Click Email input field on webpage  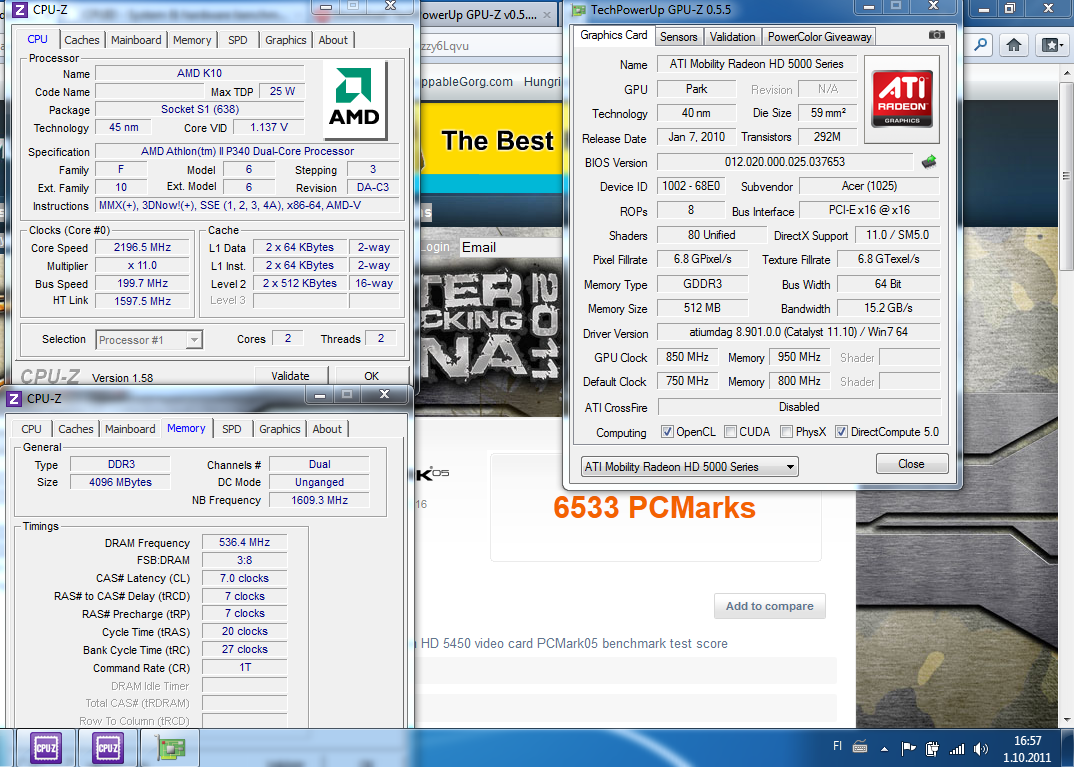click(x=511, y=247)
